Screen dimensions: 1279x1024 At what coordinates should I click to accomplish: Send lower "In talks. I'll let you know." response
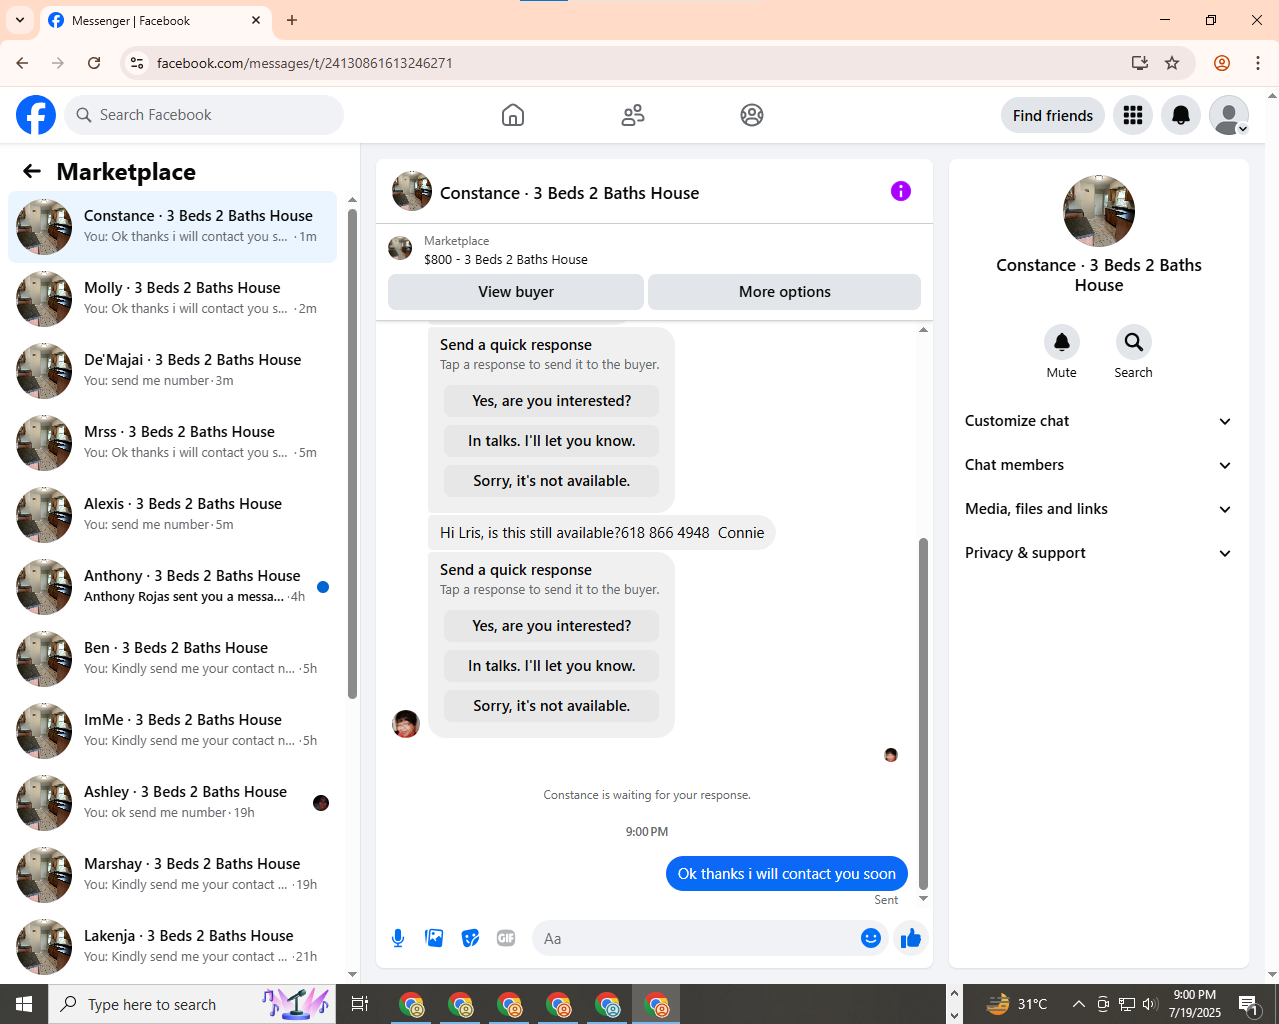(552, 666)
